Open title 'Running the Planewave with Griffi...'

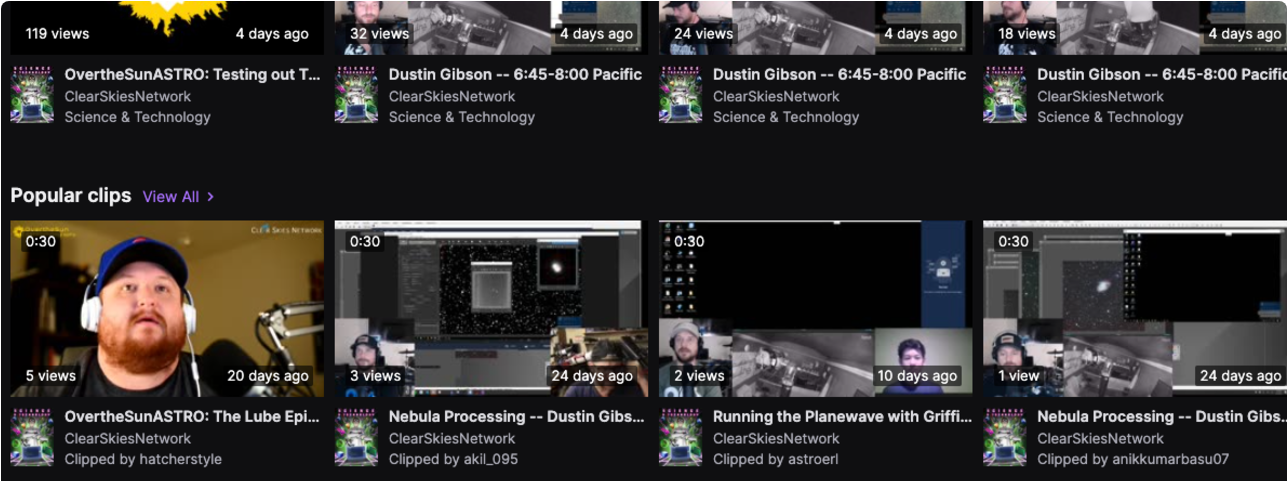click(842, 416)
